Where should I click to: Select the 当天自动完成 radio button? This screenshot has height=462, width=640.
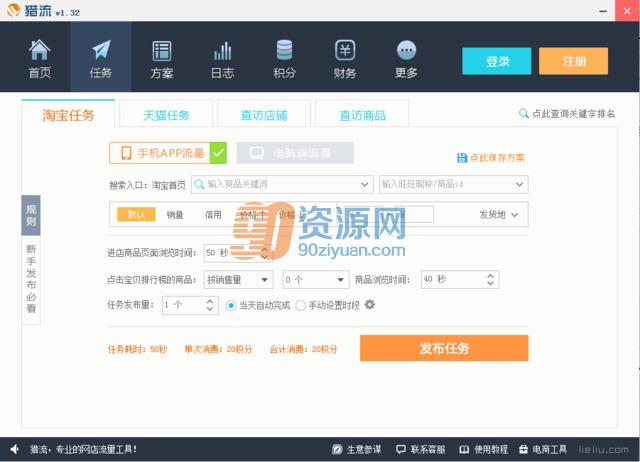pyautogui.click(x=231, y=305)
